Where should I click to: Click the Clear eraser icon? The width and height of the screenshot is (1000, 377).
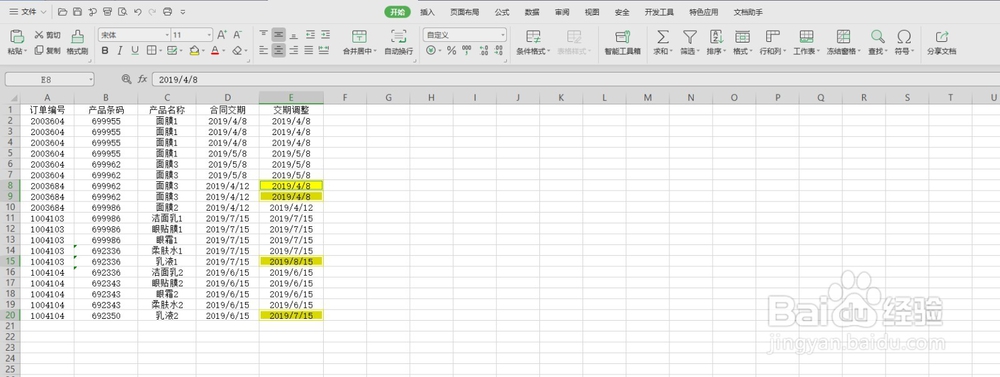237,50
